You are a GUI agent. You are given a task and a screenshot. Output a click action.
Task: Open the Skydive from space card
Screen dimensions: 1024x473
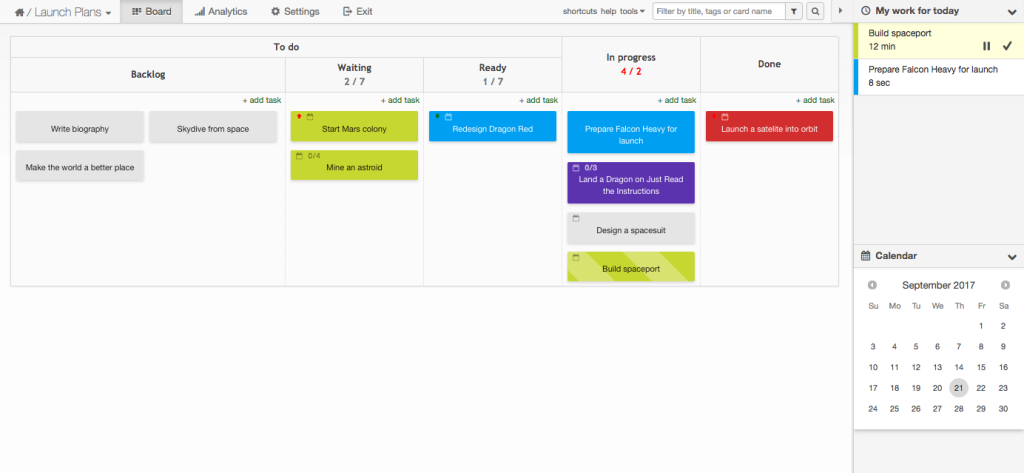click(213, 127)
